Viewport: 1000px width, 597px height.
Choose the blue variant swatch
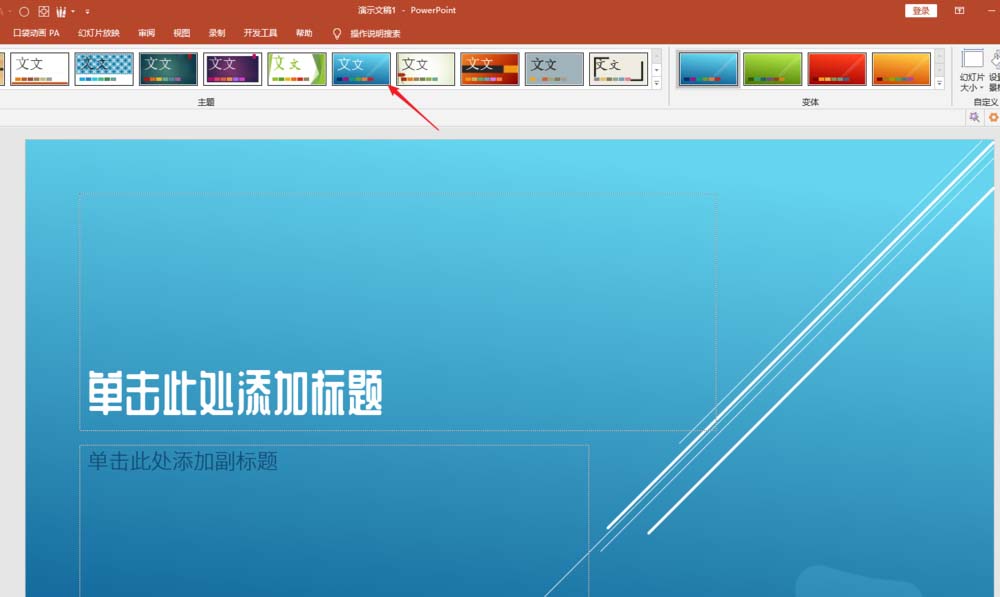coord(708,69)
